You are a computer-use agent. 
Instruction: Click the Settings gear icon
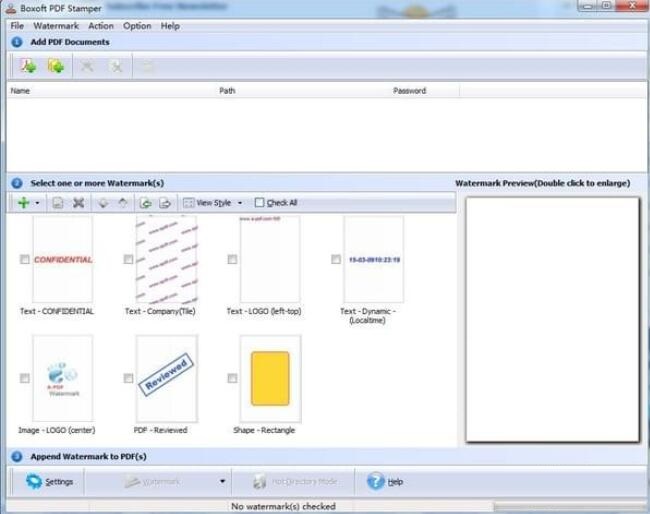pos(34,481)
